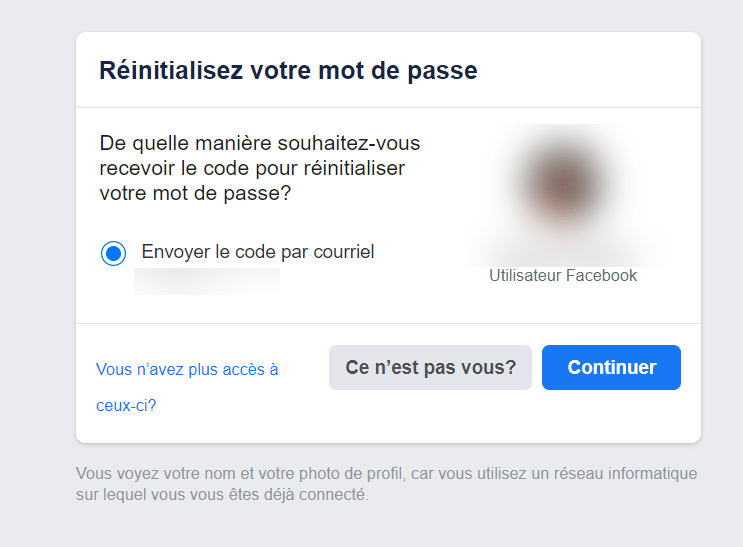
Task: Click the word "Continuer" on blue button
Action: click(x=611, y=367)
